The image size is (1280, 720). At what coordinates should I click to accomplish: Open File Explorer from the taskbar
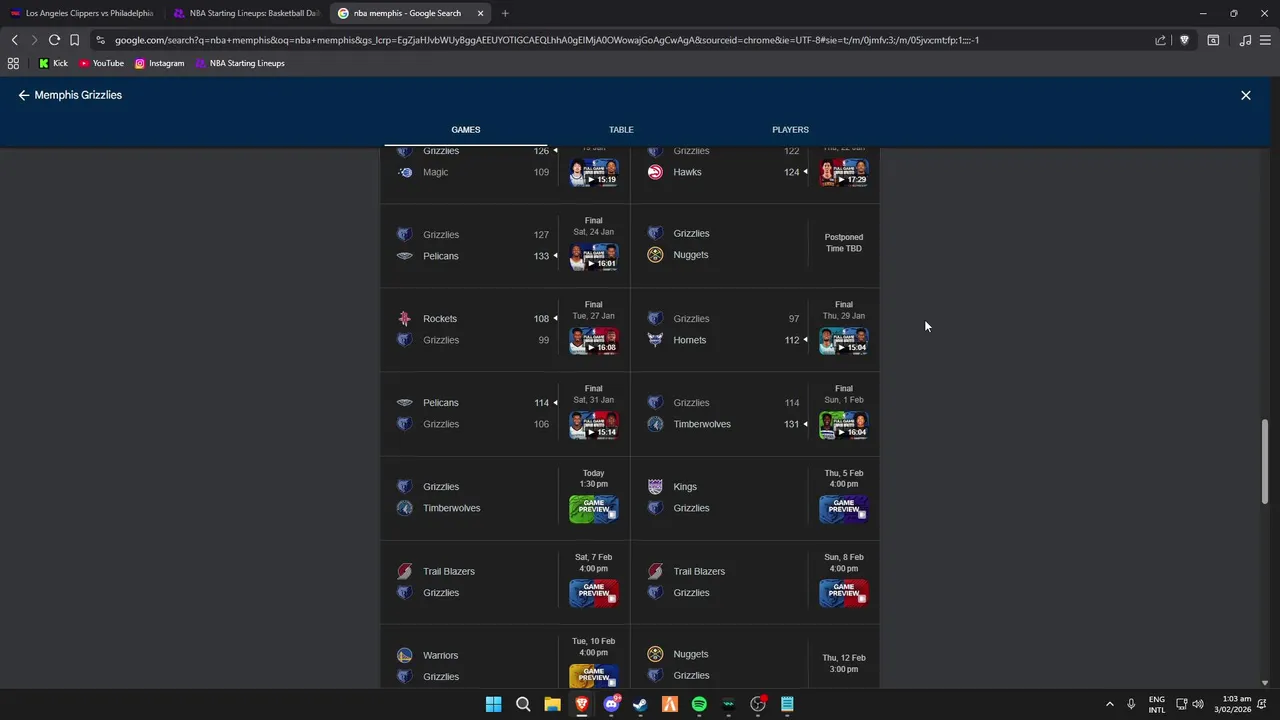tap(552, 704)
